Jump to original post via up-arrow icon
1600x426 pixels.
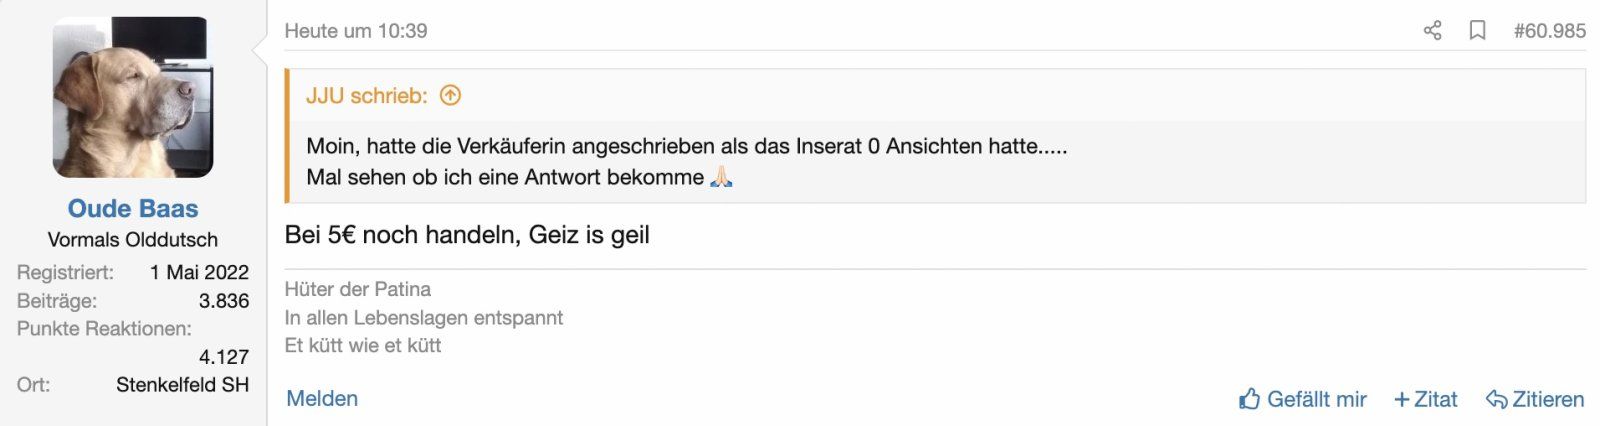(x=451, y=96)
